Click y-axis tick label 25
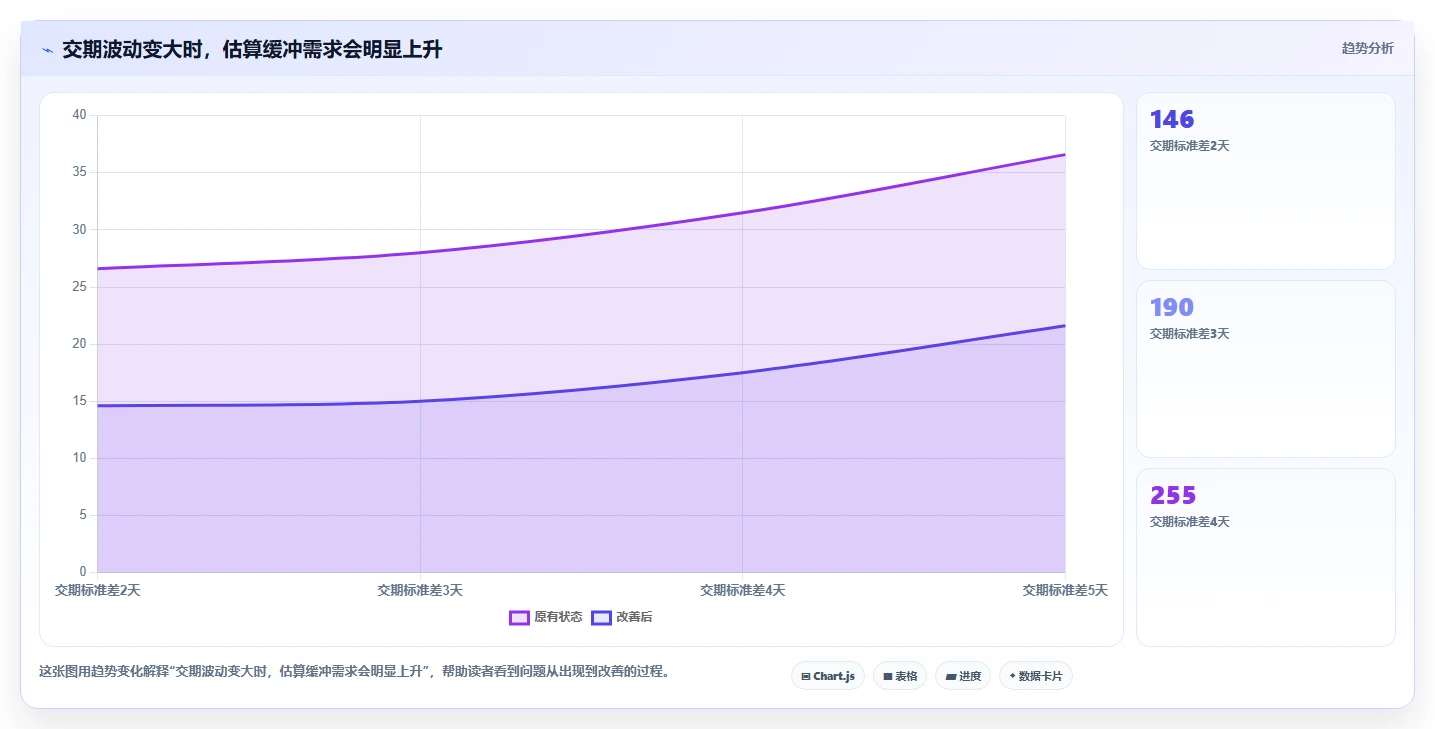1435x729 pixels. coord(80,287)
